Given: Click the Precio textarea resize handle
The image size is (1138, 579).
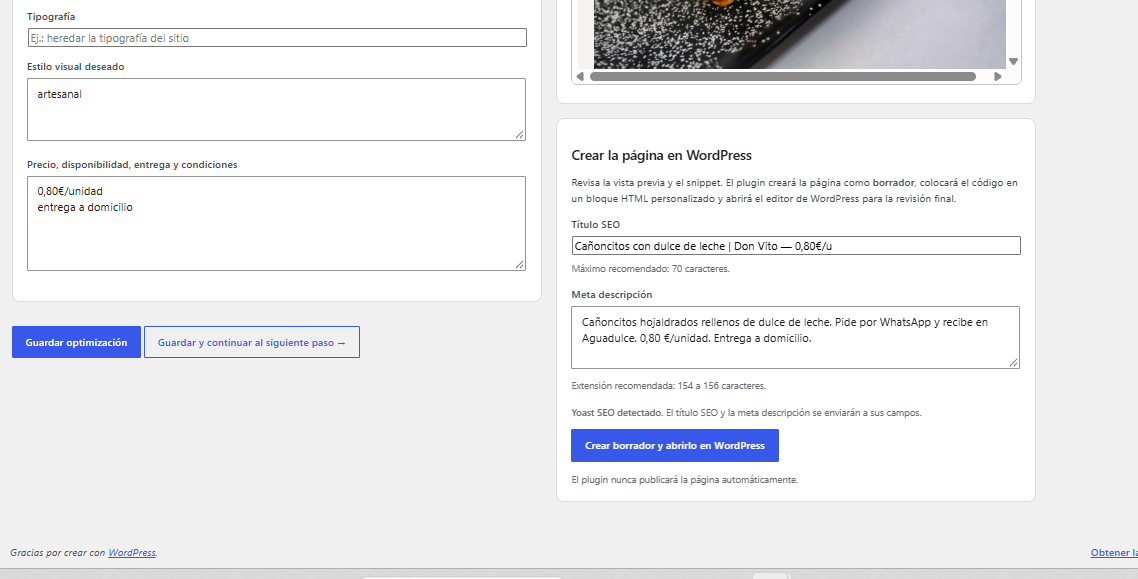Looking at the screenshot, I should [x=520, y=265].
